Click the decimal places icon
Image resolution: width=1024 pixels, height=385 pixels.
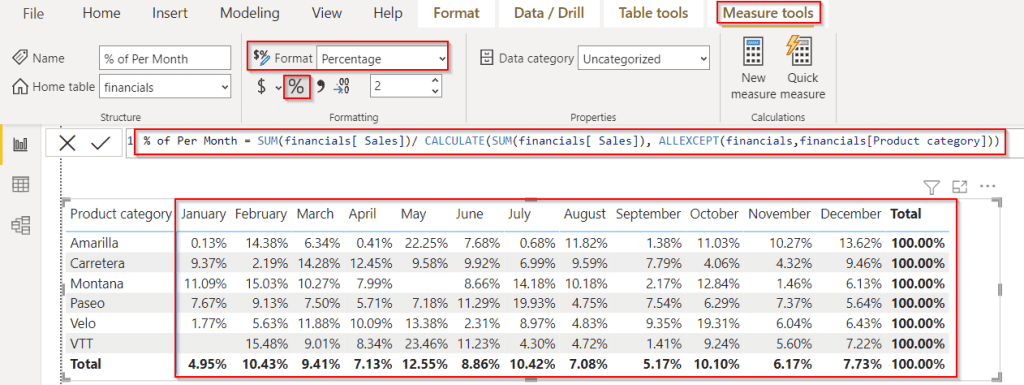point(342,87)
